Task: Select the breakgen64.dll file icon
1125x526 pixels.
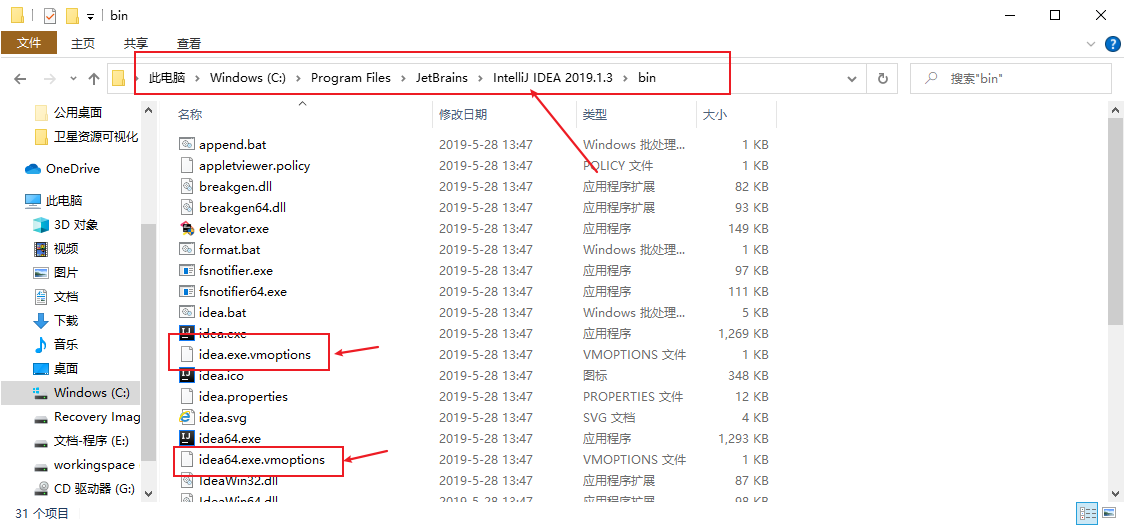Action: pyautogui.click(x=187, y=207)
